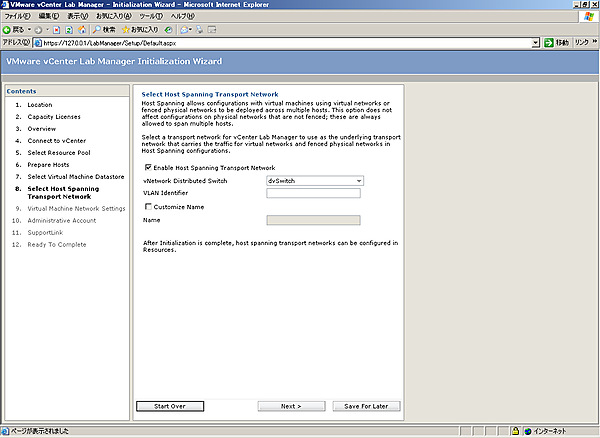Image resolution: width=600 pixels, height=438 pixels.
Task: Click the Address (アドレス) label
Action: click(16, 42)
